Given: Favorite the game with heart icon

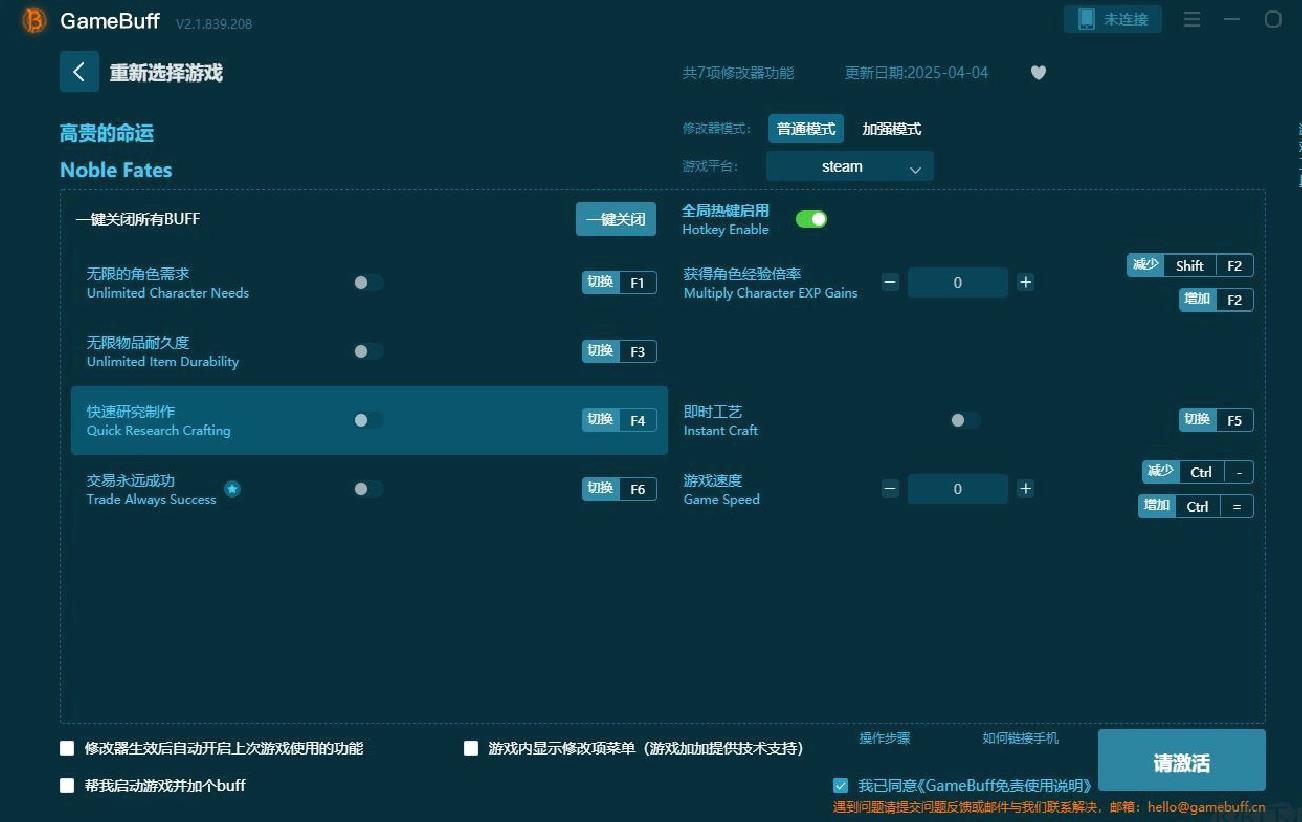Looking at the screenshot, I should 1038,72.
